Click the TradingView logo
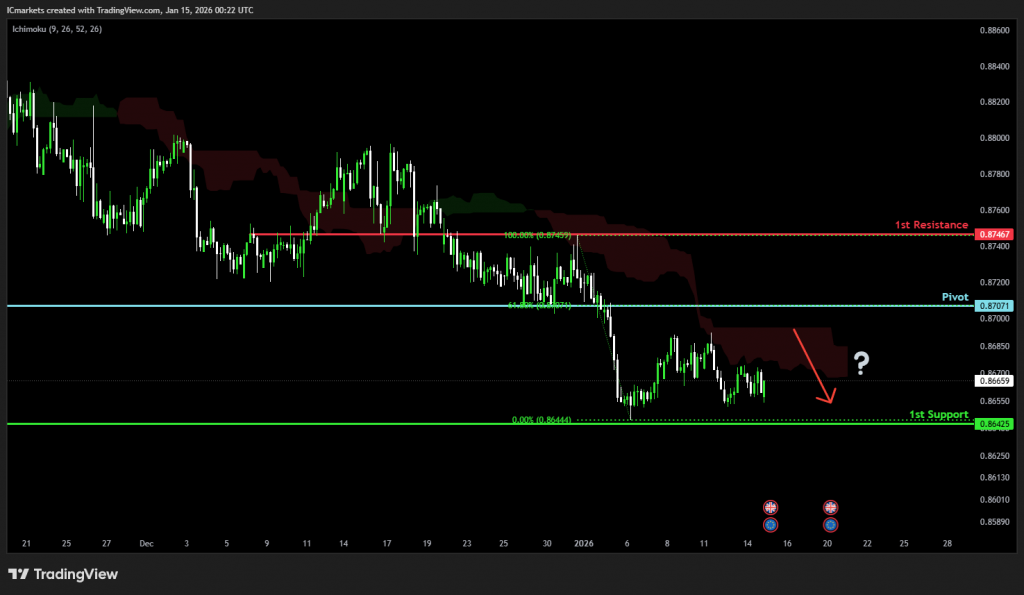 tap(63, 574)
